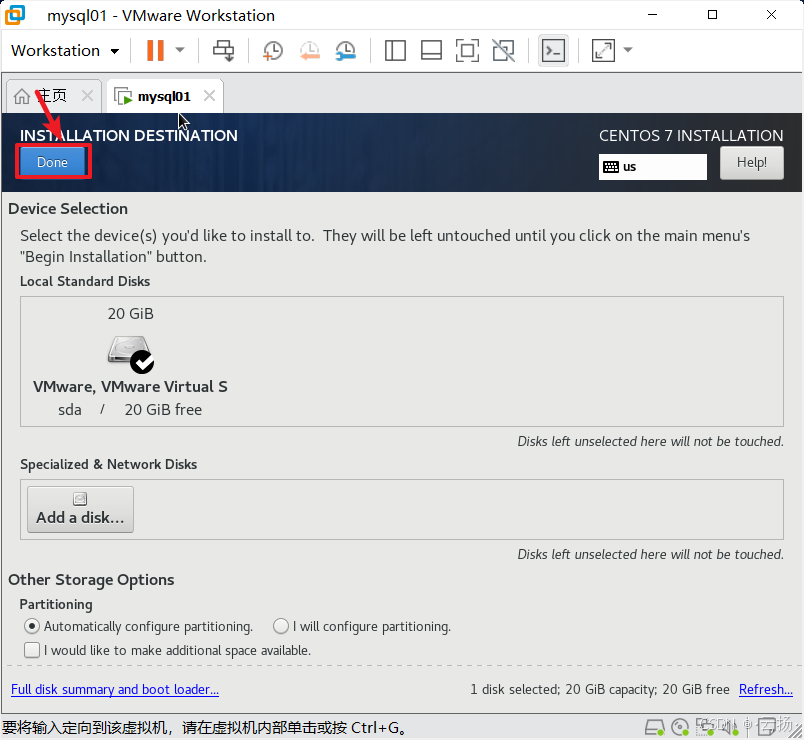Toggle Unity mode icon

(x=504, y=50)
